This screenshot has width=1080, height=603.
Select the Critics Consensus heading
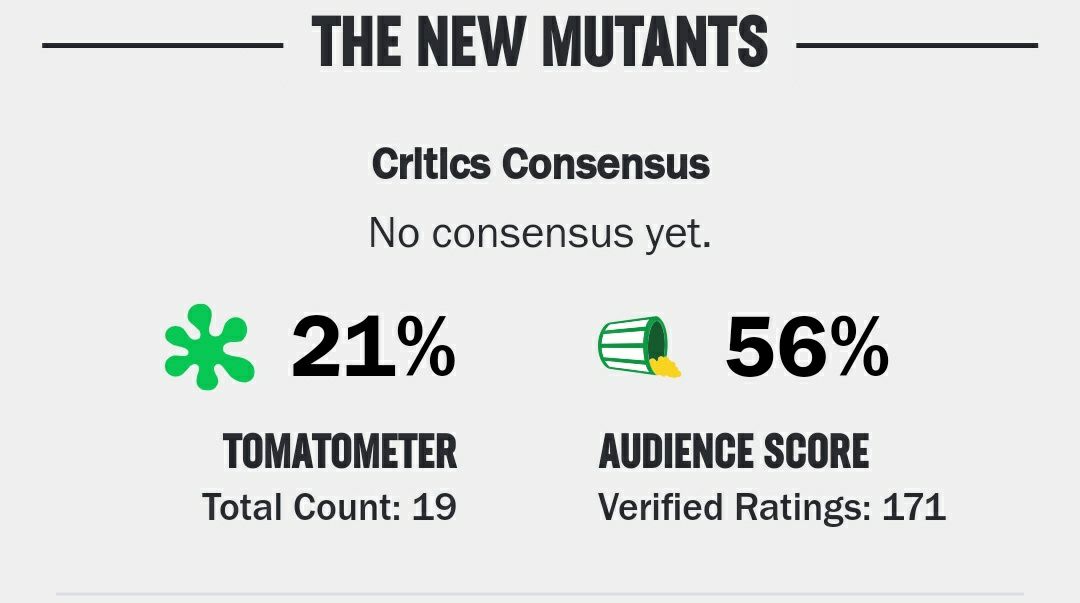540,164
